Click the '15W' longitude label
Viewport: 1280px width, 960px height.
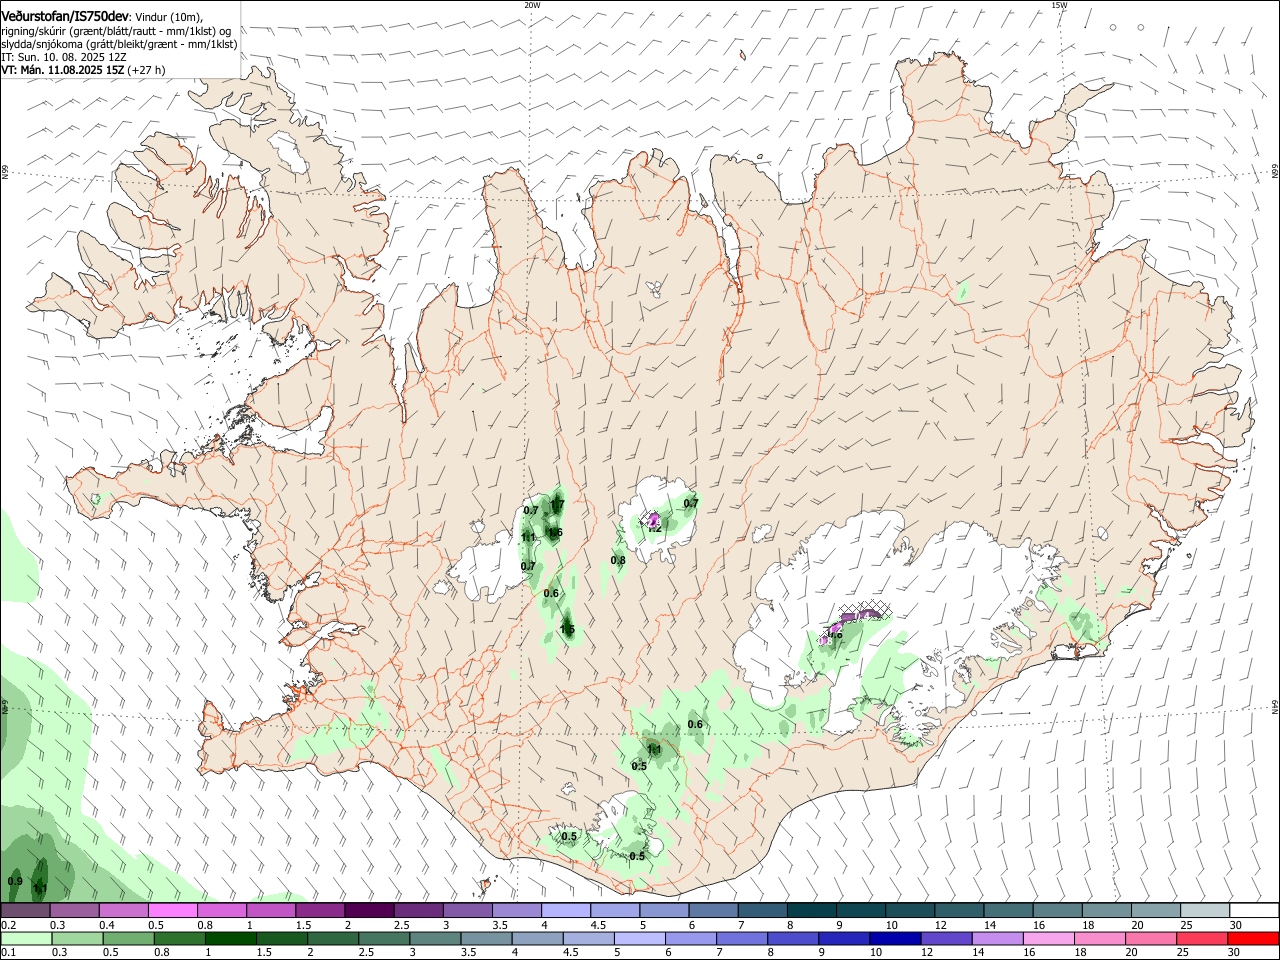(1059, 5)
